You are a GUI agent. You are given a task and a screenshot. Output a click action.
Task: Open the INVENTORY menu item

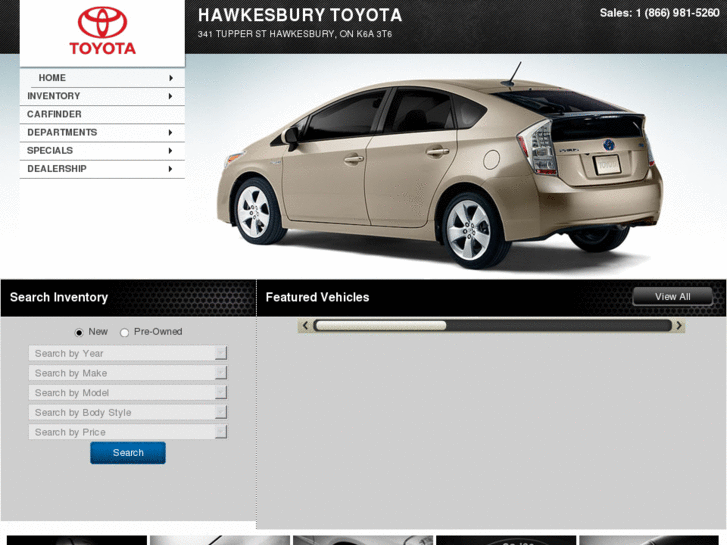(x=102, y=96)
